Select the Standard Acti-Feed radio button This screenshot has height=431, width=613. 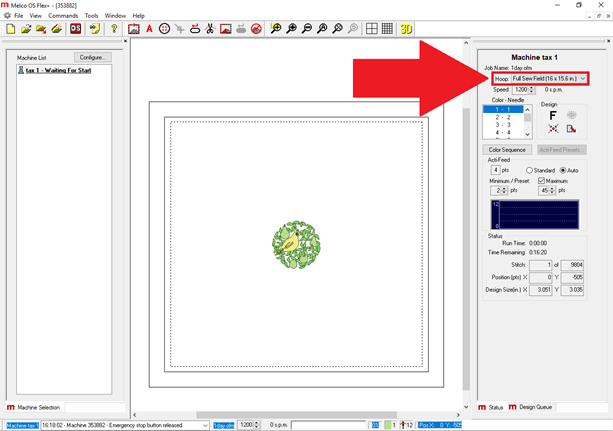tap(530, 170)
